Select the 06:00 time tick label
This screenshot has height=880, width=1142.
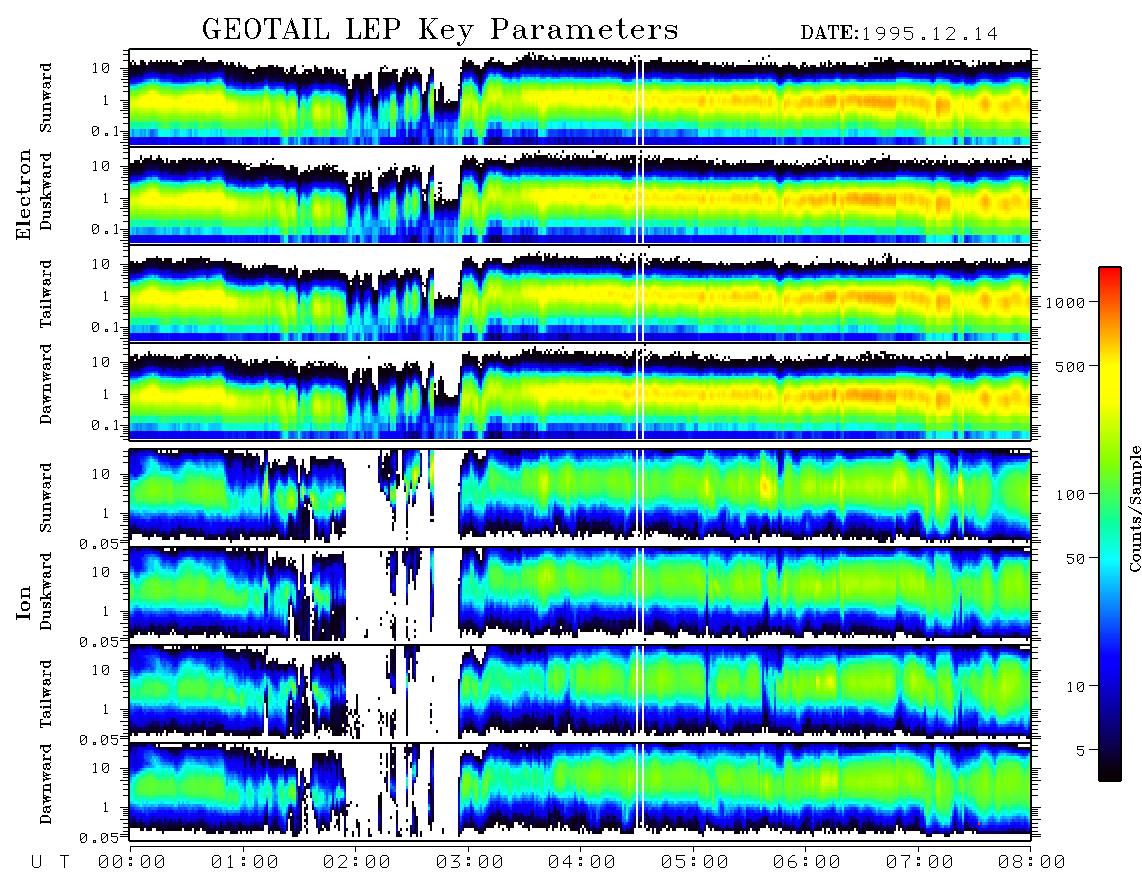pyautogui.click(x=807, y=863)
